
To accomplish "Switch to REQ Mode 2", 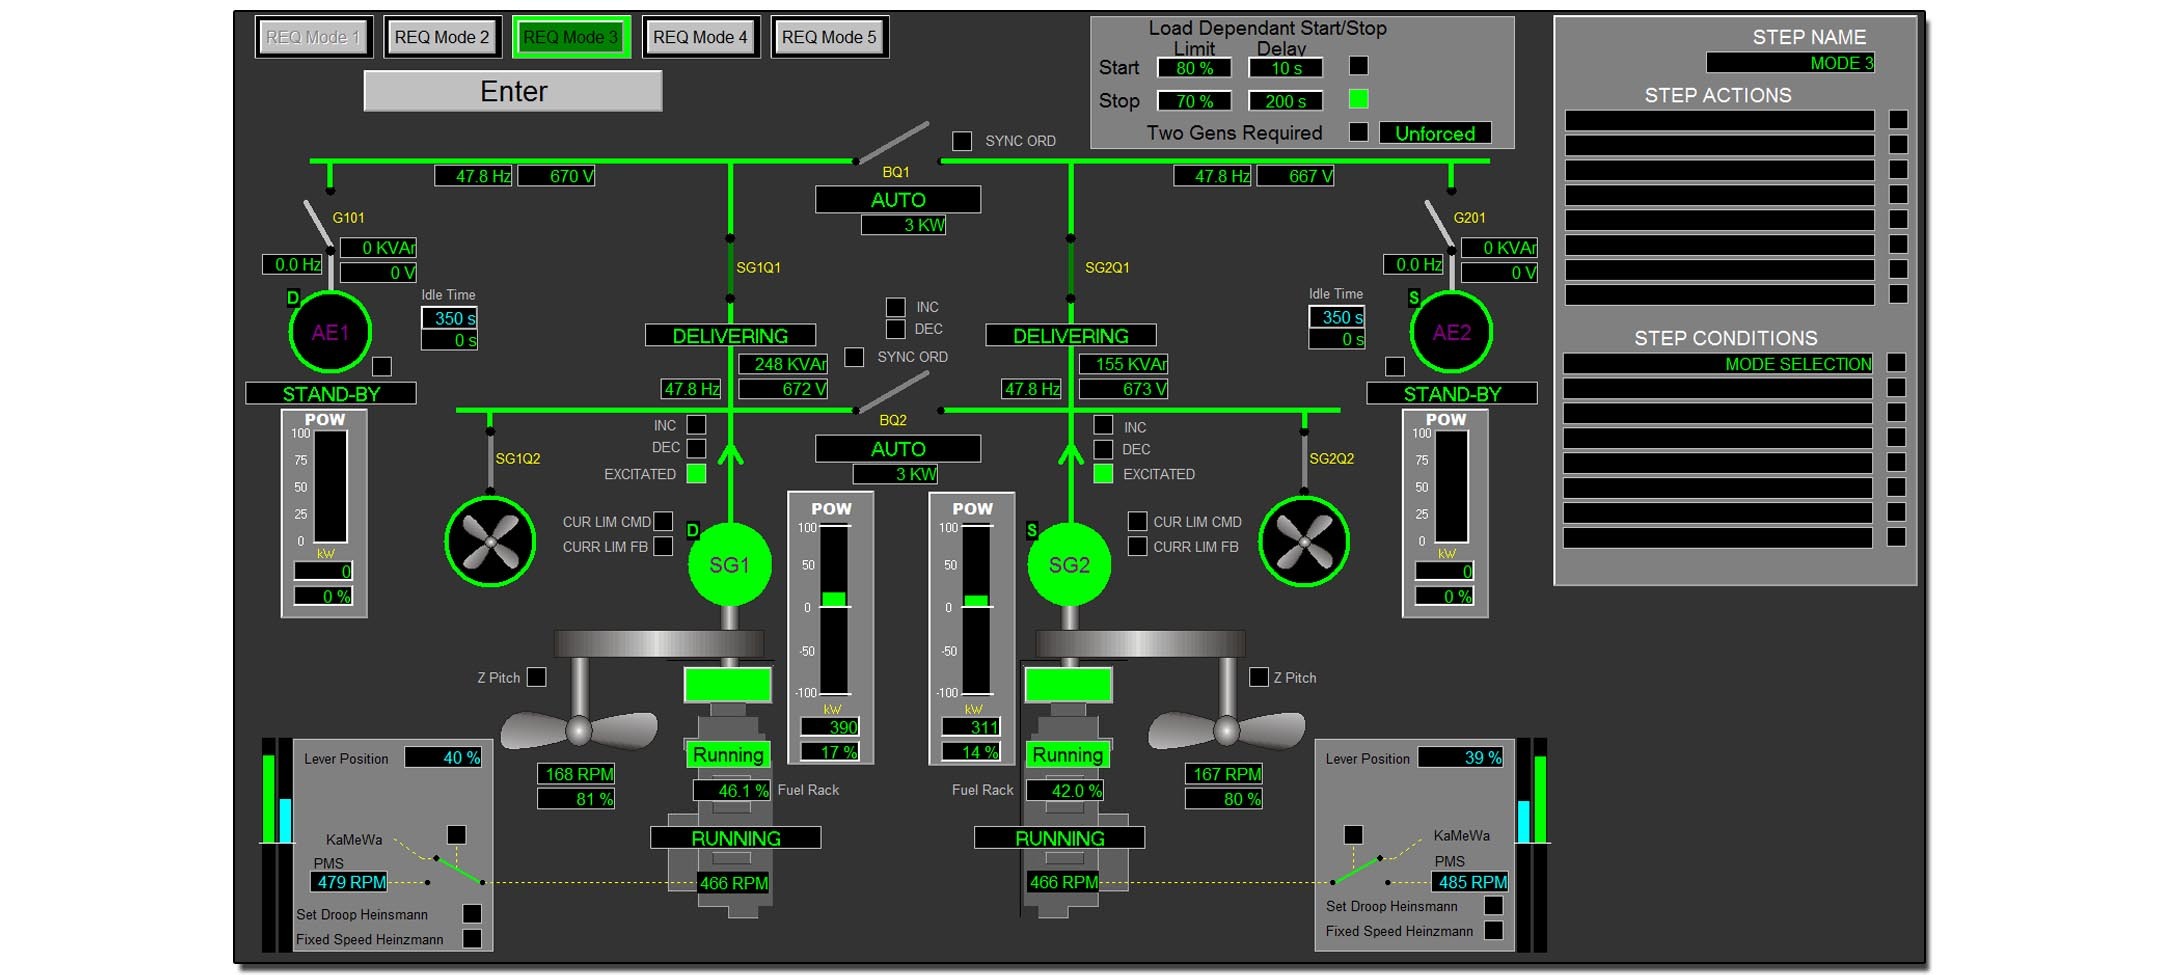I will click(442, 38).
